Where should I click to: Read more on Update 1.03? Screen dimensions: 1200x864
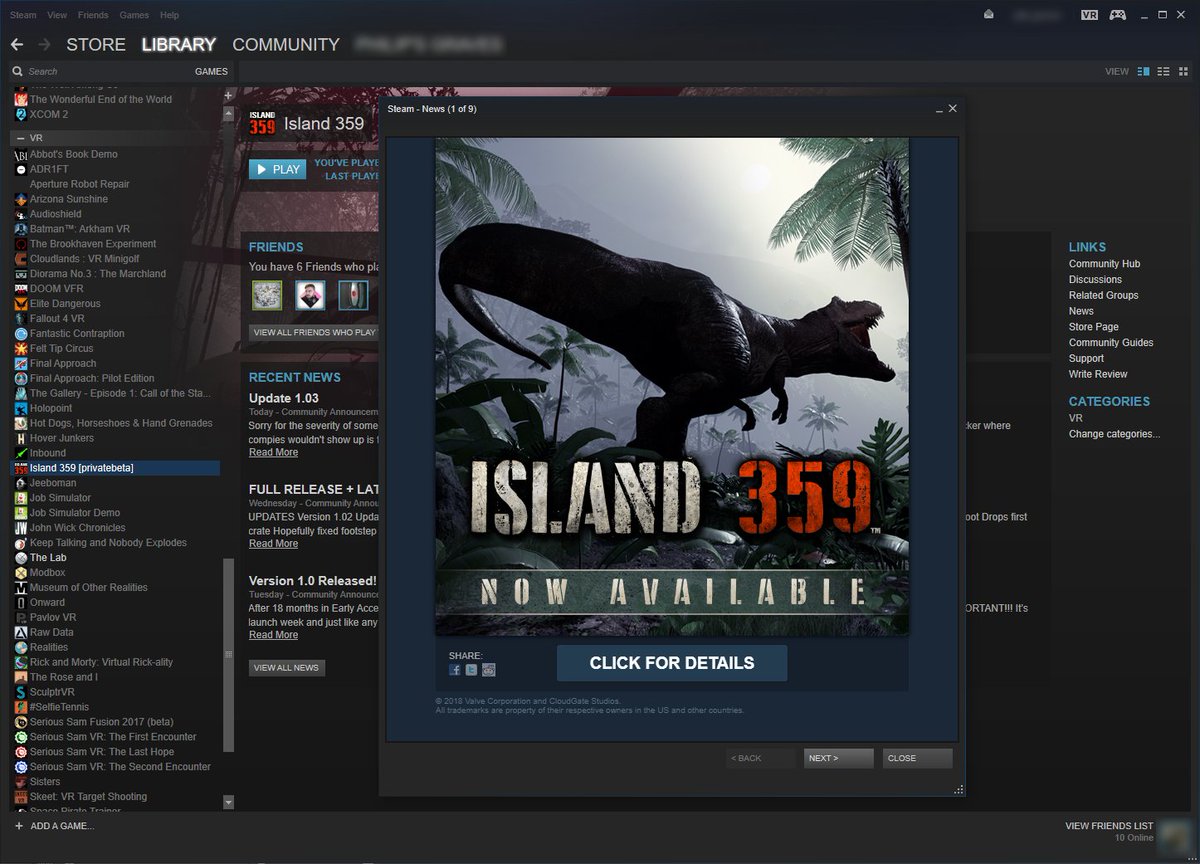tap(273, 452)
